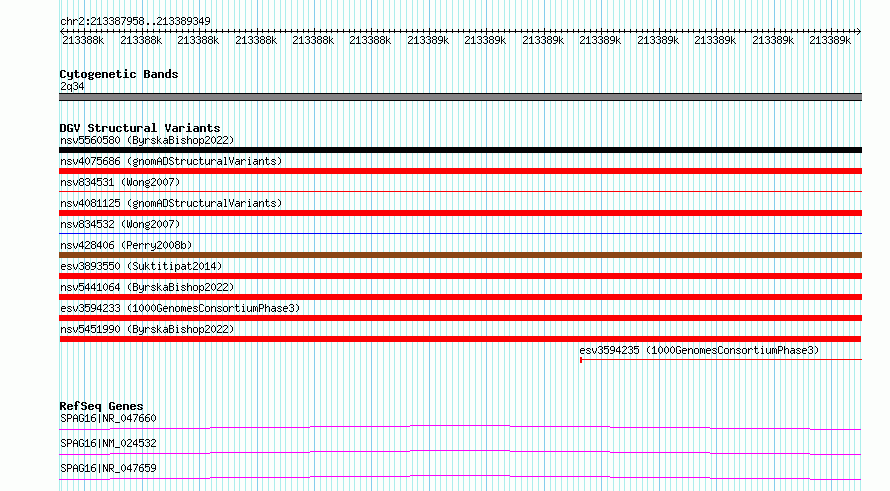Click the right arrowhead of the ruler
This screenshot has height=491, width=890.
tap(858, 32)
